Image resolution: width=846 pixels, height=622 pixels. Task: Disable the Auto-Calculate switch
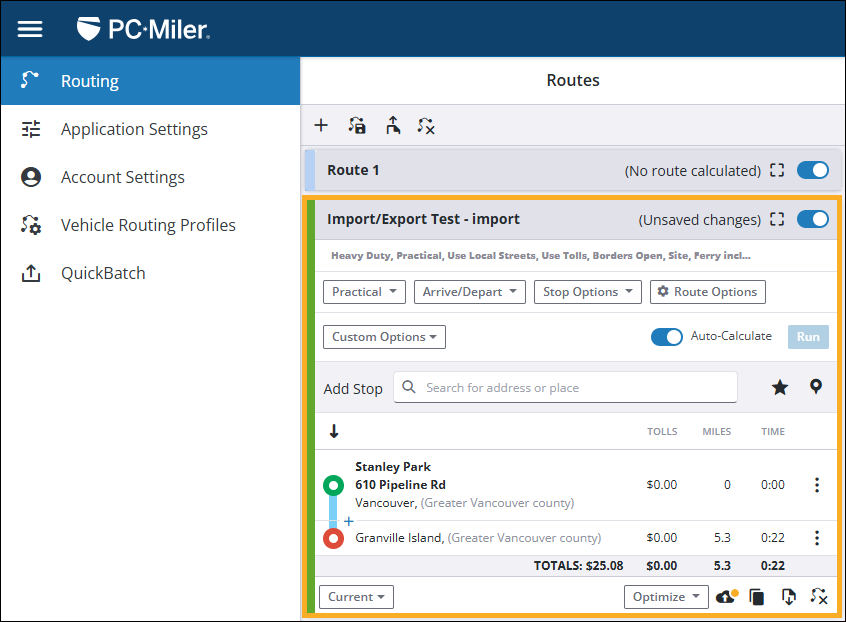click(666, 337)
